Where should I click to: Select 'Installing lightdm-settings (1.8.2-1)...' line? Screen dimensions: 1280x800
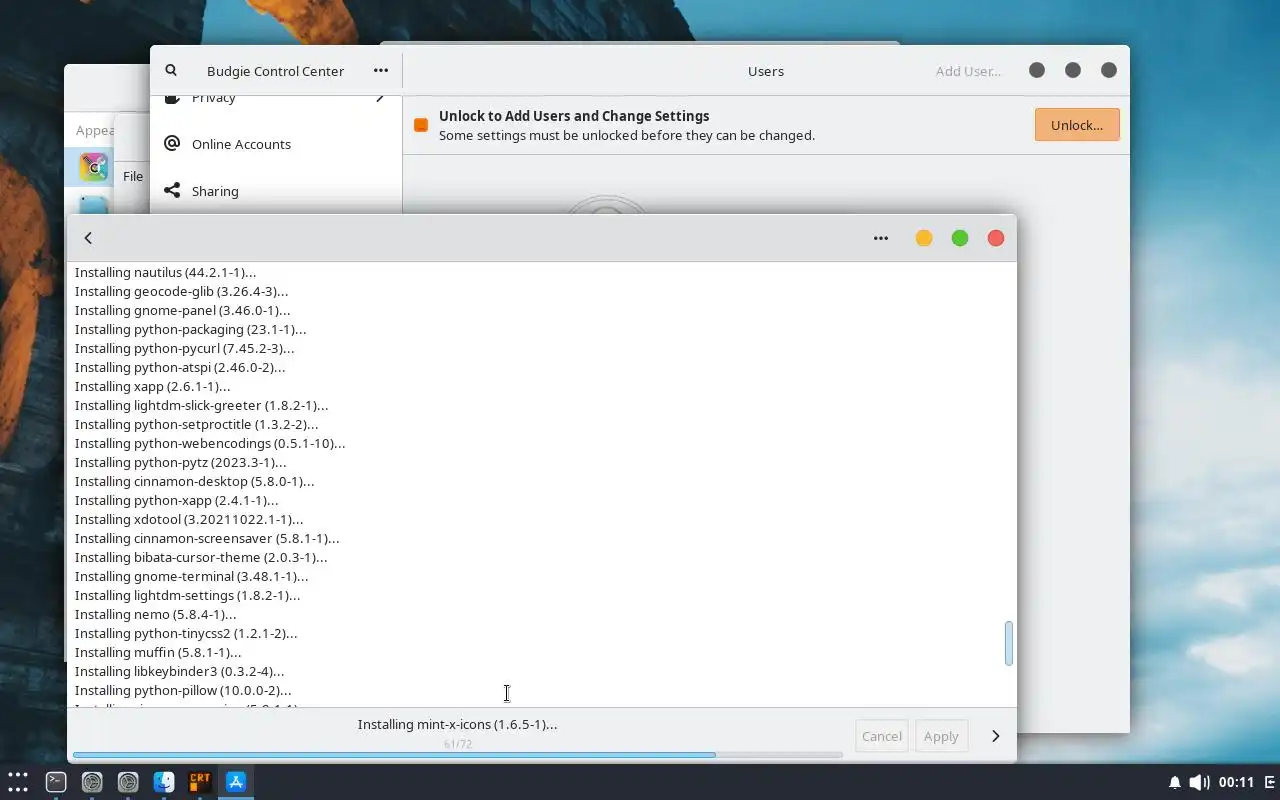(187, 595)
